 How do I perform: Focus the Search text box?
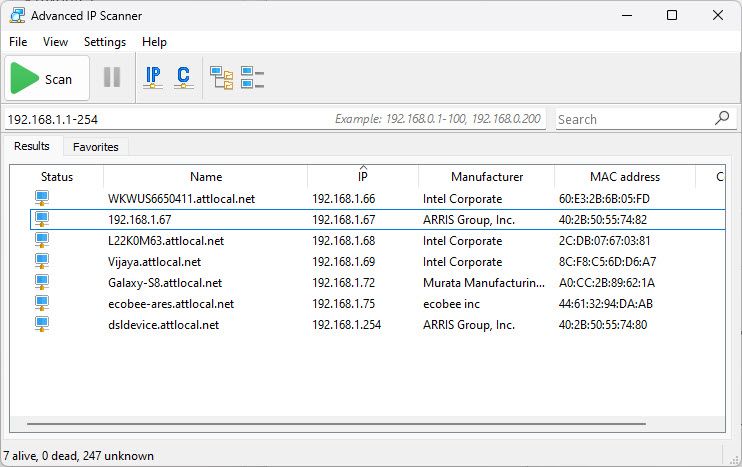tap(633, 119)
